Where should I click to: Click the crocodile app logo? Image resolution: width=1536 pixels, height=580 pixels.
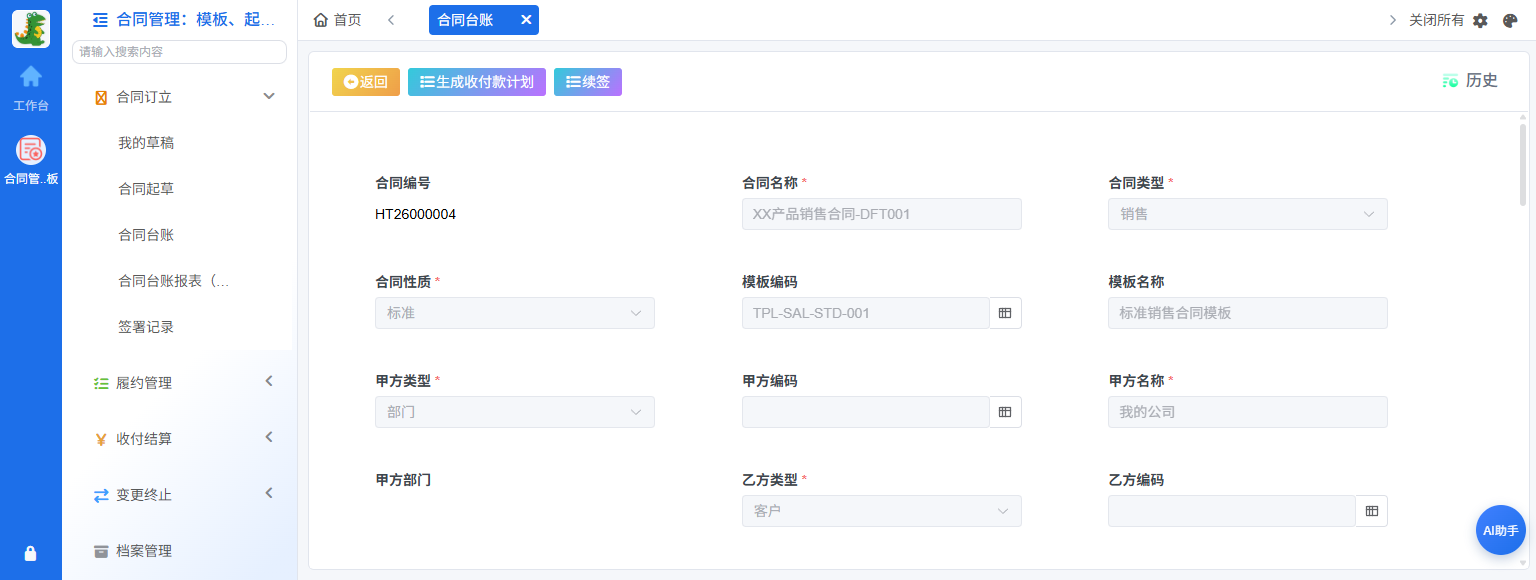click(x=31, y=29)
